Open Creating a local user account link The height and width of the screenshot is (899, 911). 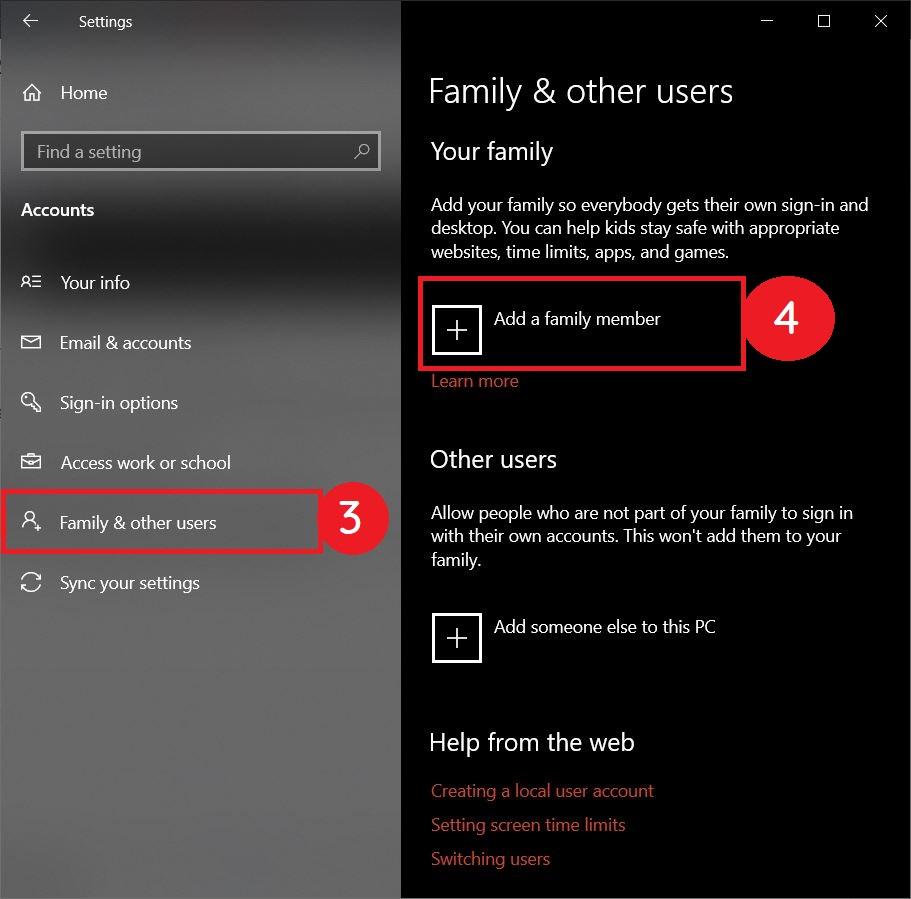point(542,791)
